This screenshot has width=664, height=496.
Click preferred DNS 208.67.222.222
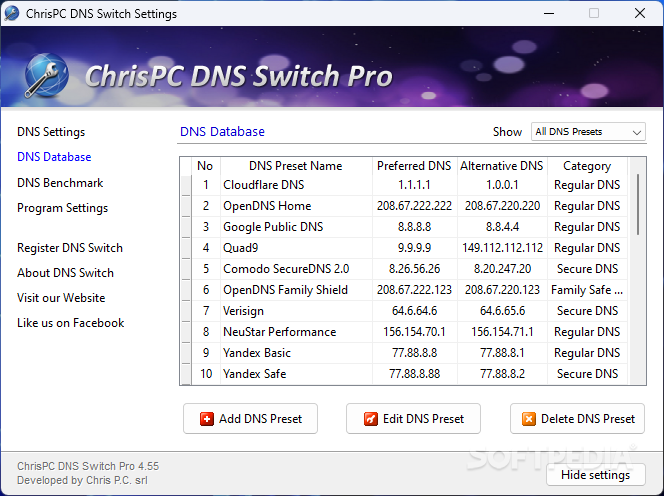click(x=414, y=206)
